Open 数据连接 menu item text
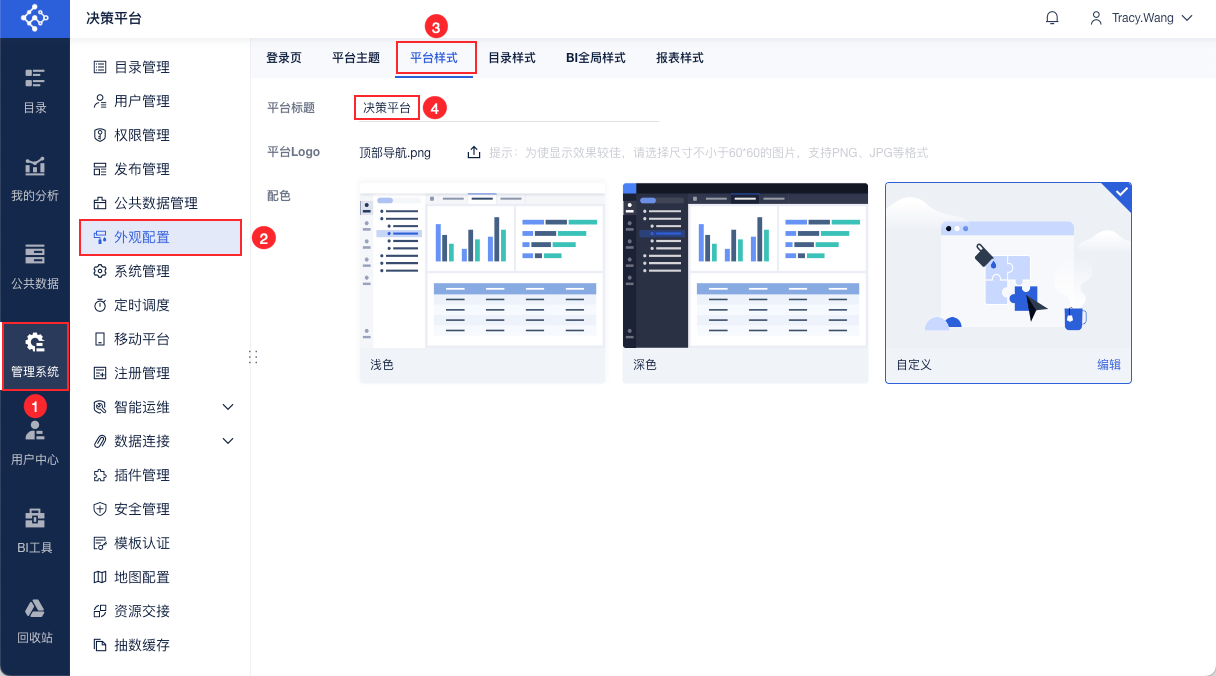 (142, 441)
